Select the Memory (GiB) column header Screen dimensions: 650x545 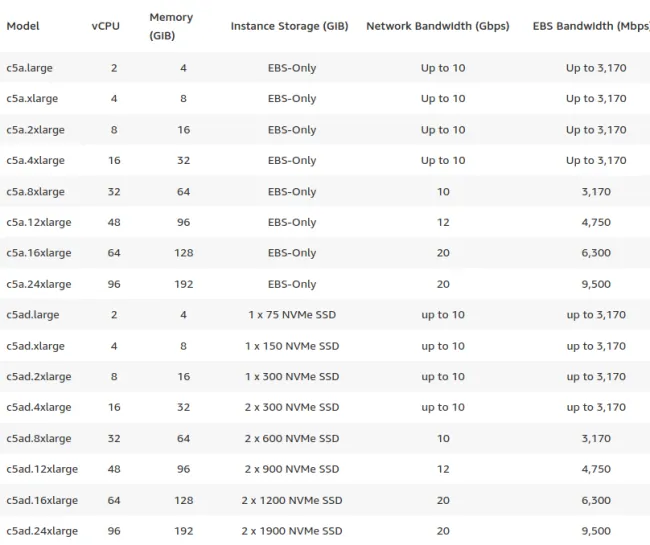[171, 26]
